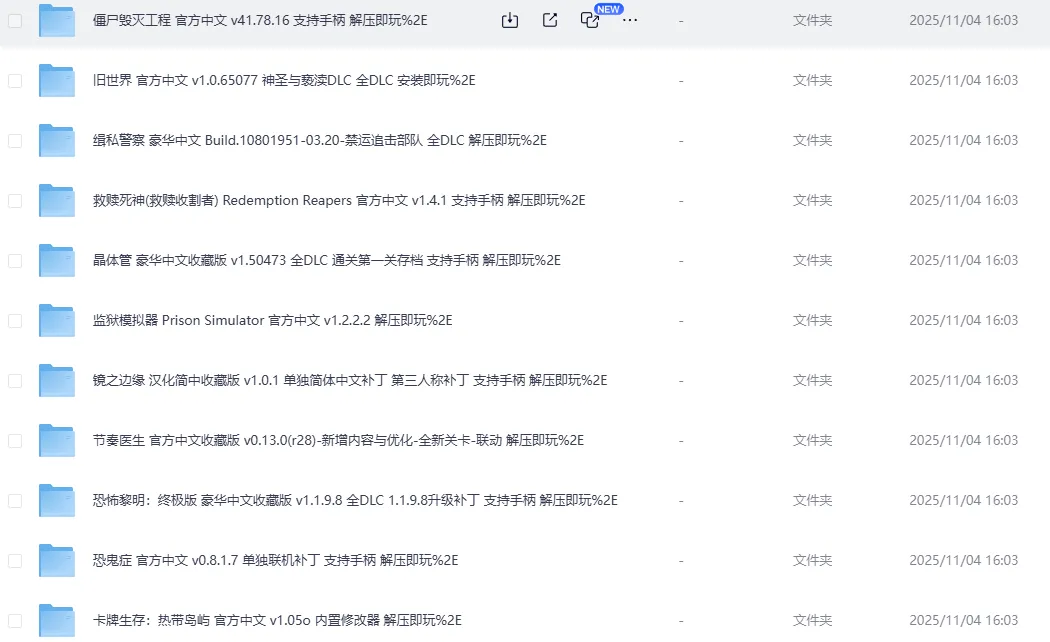Click folder icon for Prison Simulator
Screen dimensions: 1050x642
point(56,320)
